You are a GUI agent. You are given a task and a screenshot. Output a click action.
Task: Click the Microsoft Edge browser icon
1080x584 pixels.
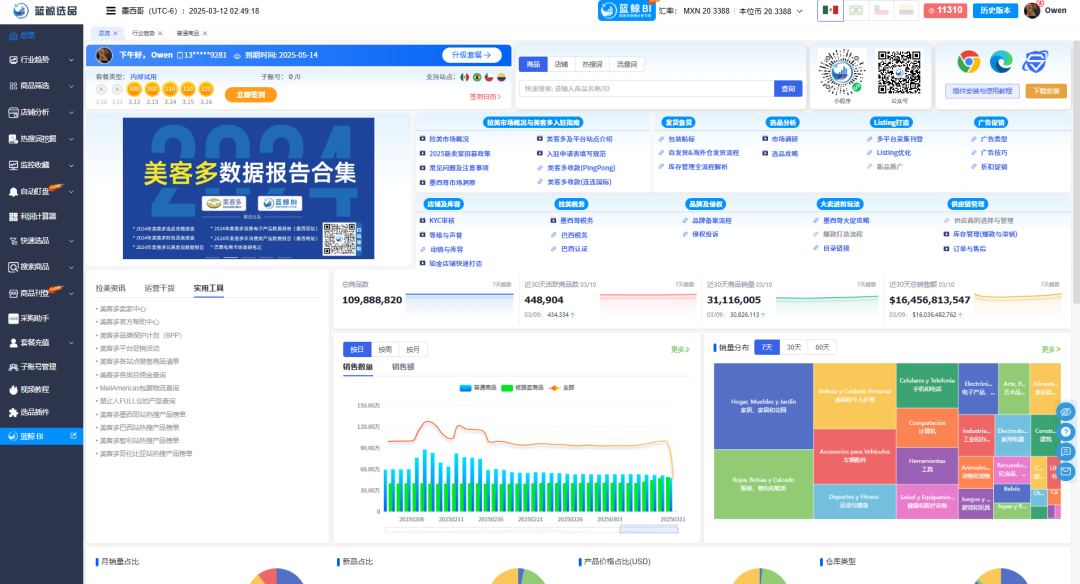[x=1001, y=62]
